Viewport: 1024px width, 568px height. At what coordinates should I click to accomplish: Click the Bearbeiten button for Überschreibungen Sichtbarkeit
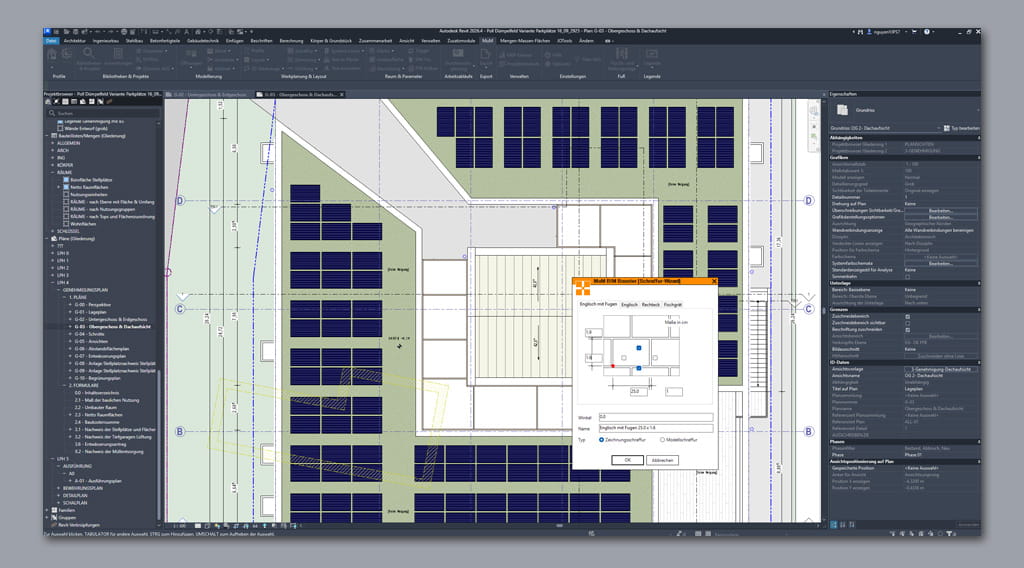click(940, 211)
